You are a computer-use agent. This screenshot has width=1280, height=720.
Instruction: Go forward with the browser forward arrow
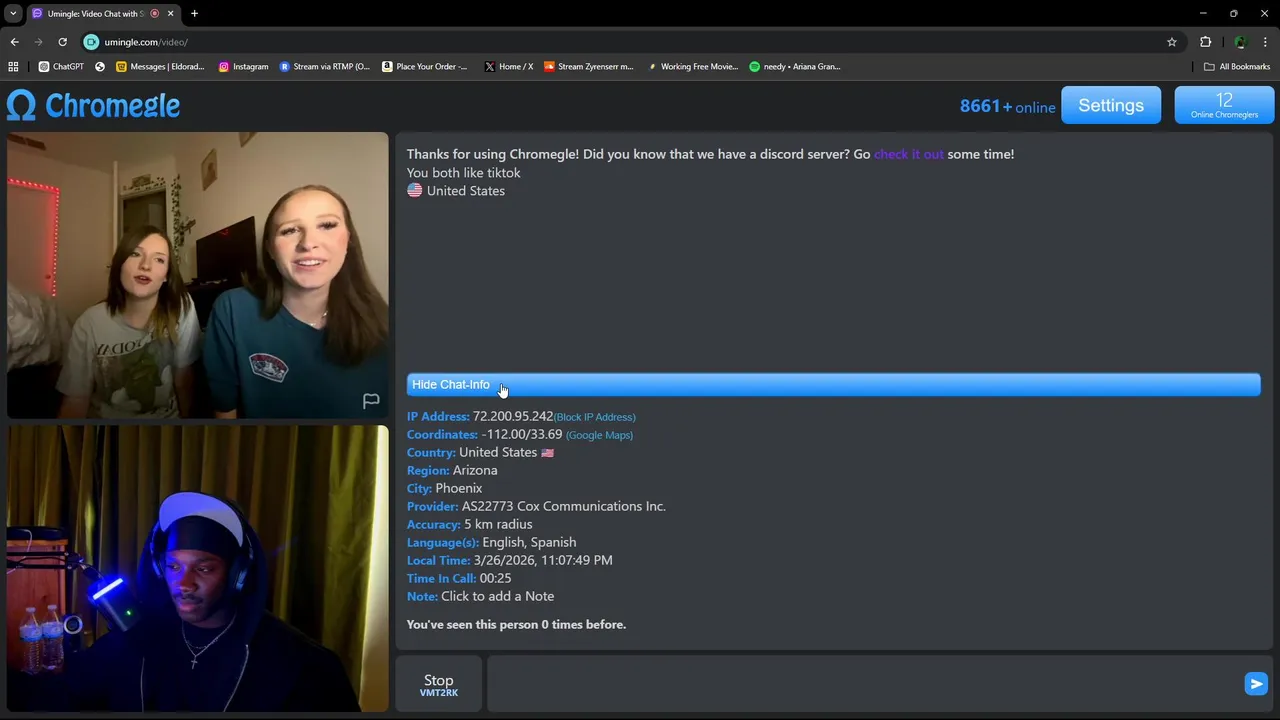pos(38,42)
